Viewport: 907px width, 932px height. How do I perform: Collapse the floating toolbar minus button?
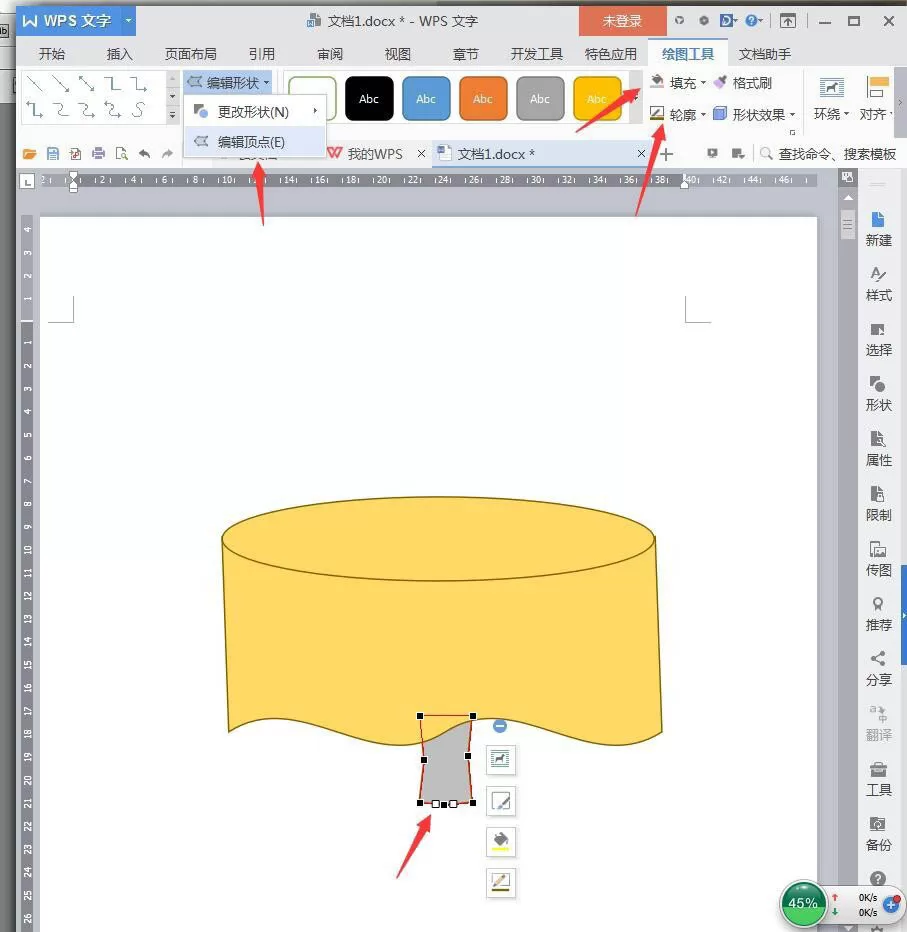(500, 726)
